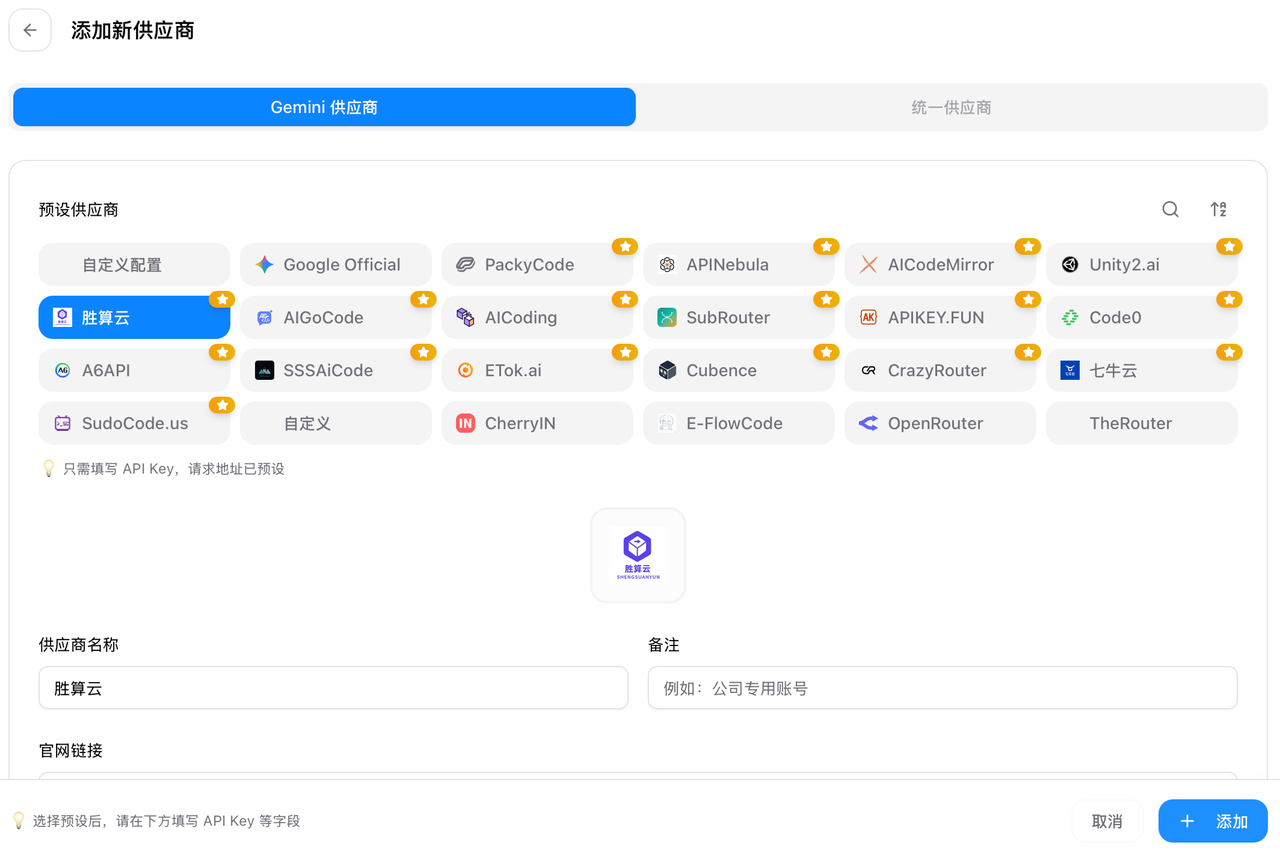
Task: Click the star badge on SudoCode.us
Action: 222,405
